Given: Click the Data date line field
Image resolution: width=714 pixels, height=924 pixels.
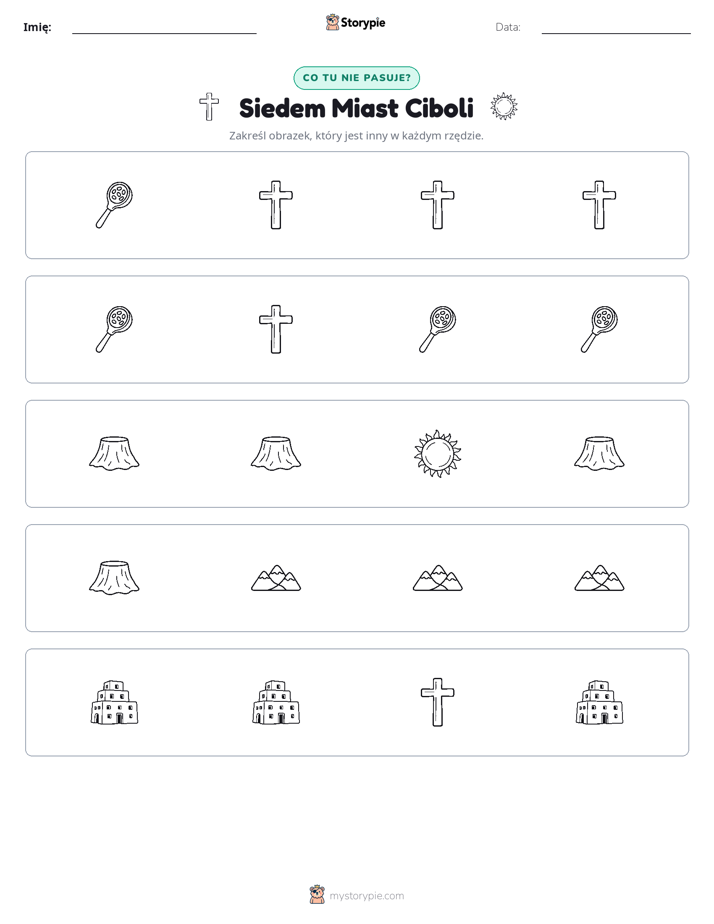Looking at the screenshot, I should click(616, 27).
